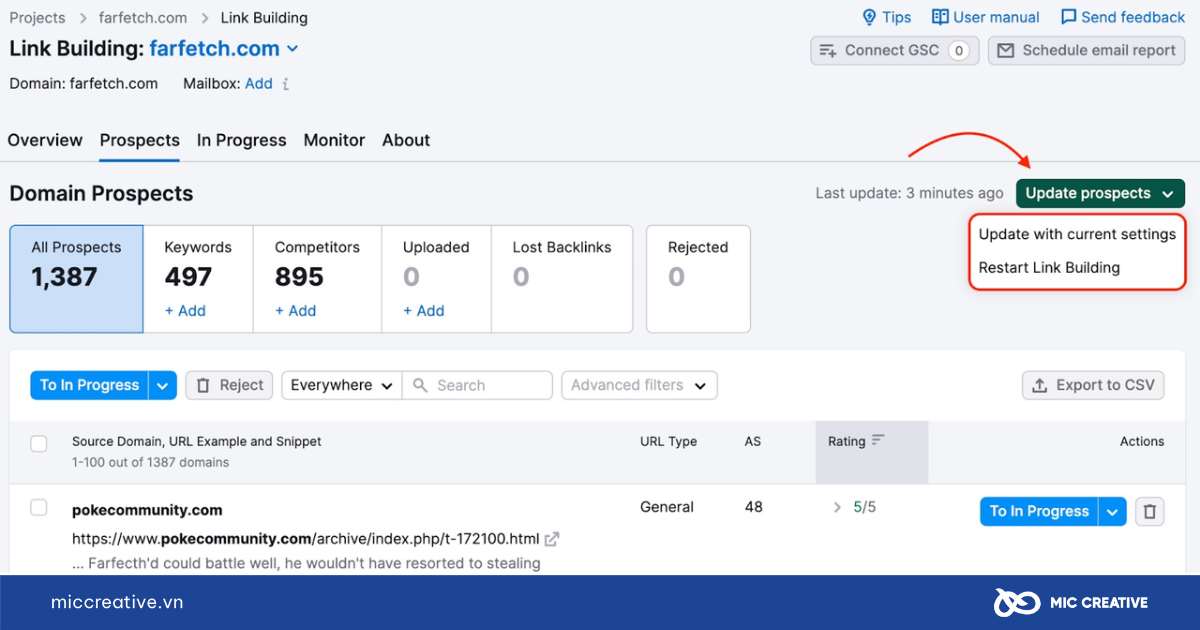Open the About tab

coord(406,140)
